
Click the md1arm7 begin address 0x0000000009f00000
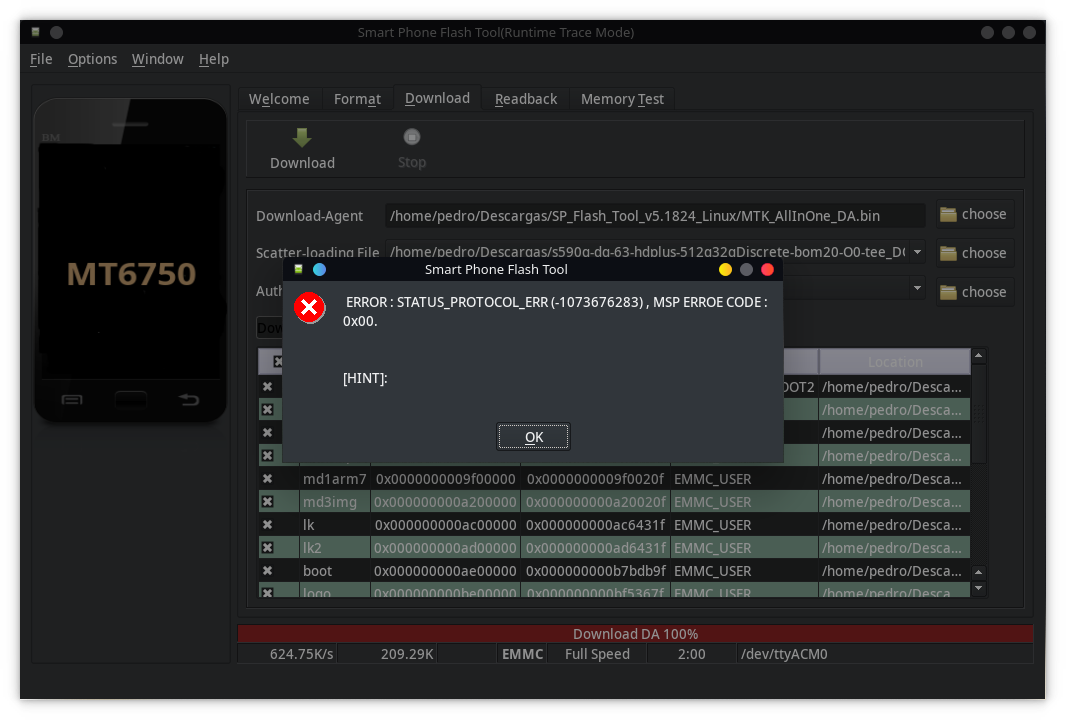[x=445, y=479]
